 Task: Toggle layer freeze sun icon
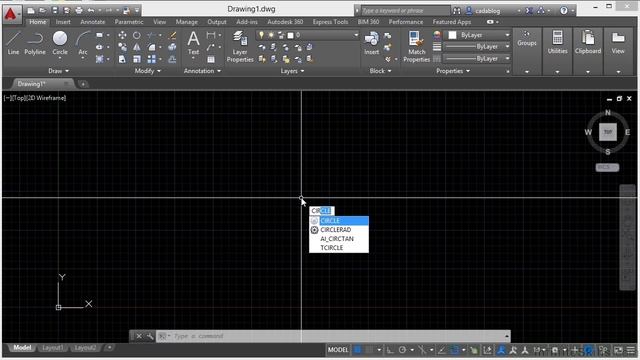(x=271, y=35)
